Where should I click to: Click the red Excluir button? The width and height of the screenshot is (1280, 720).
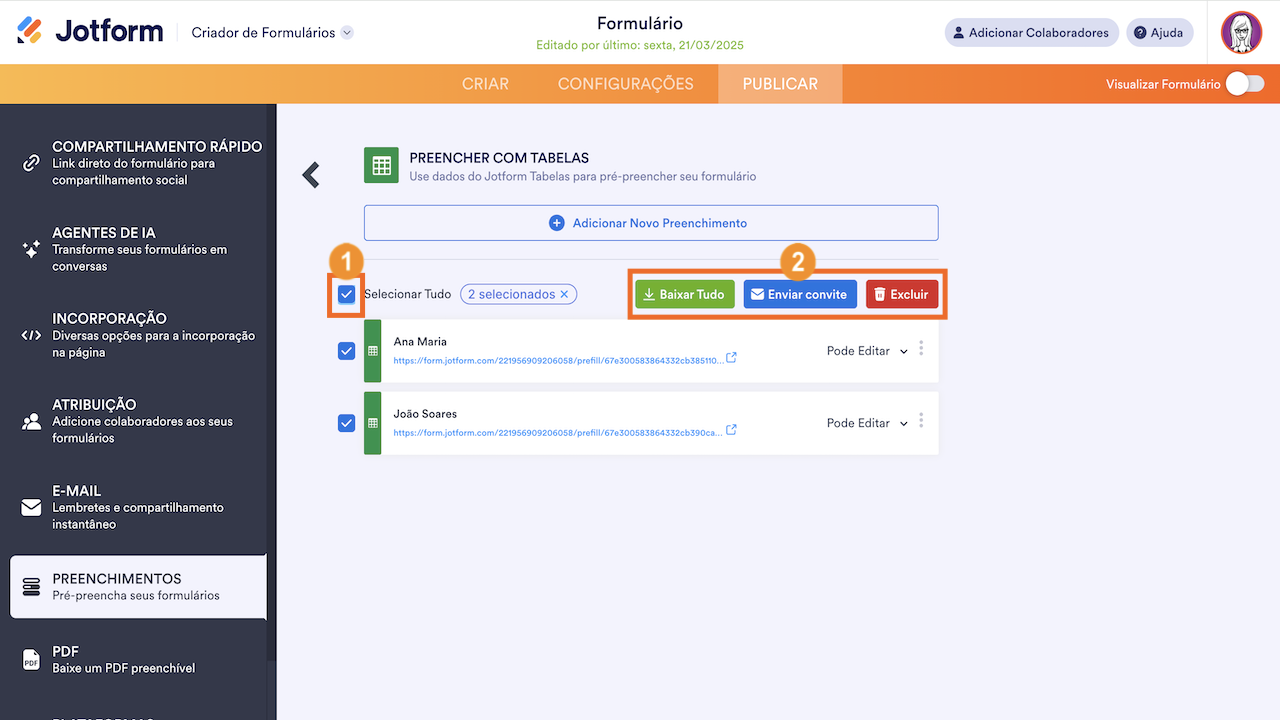pos(902,294)
